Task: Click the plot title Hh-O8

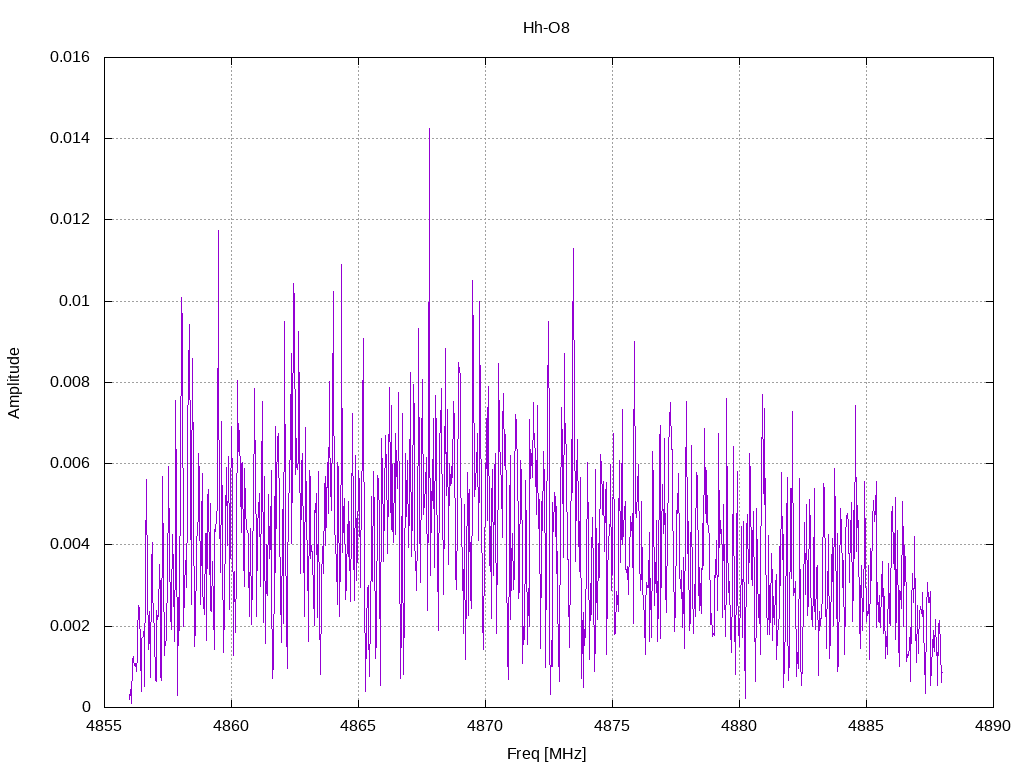Action: [546, 28]
